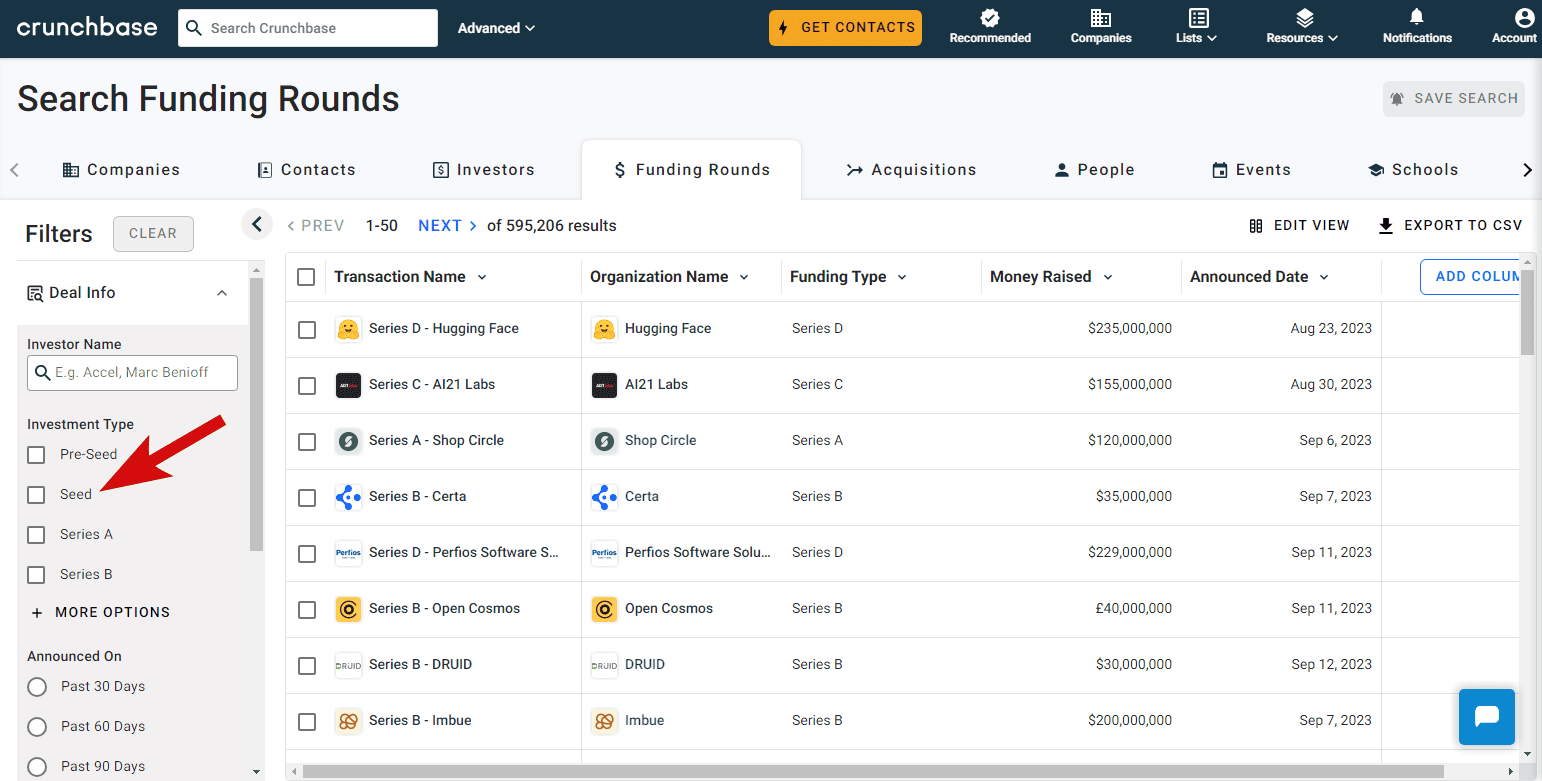1542x781 pixels.
Task: Open the Recommended icon in top navigation
Action: tap(990, 18)
